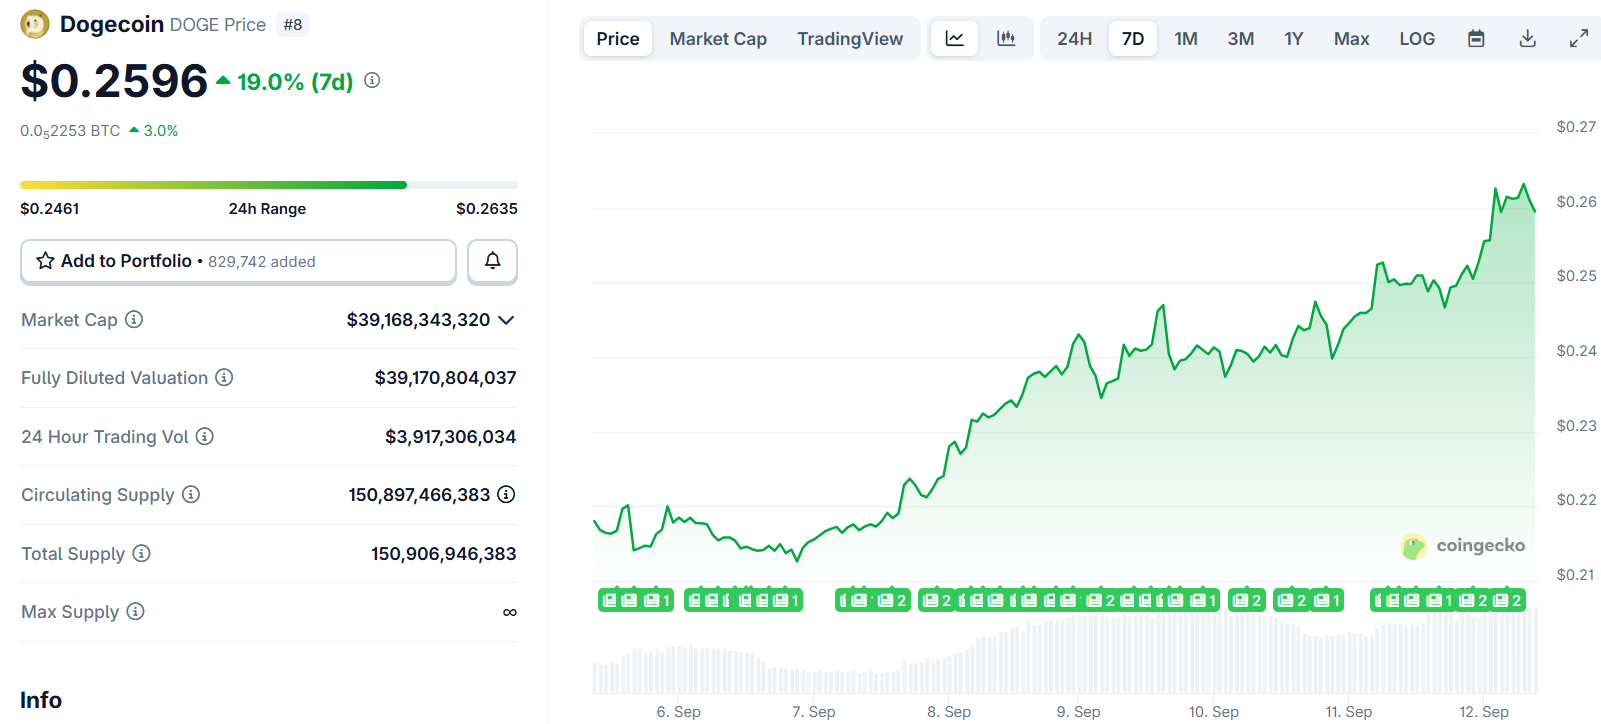1601x724 pixels.
Task: Click the volume bars under the chart
Action: pos(1065,652)
